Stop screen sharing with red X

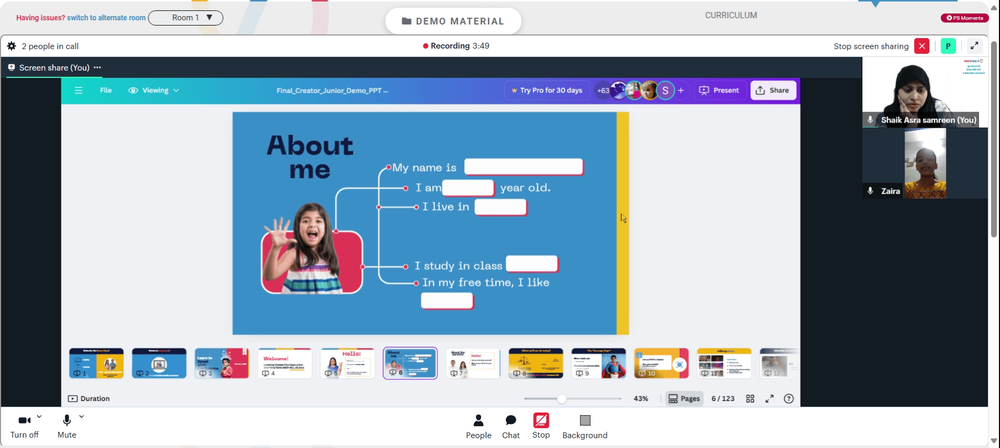click(922, 46)
